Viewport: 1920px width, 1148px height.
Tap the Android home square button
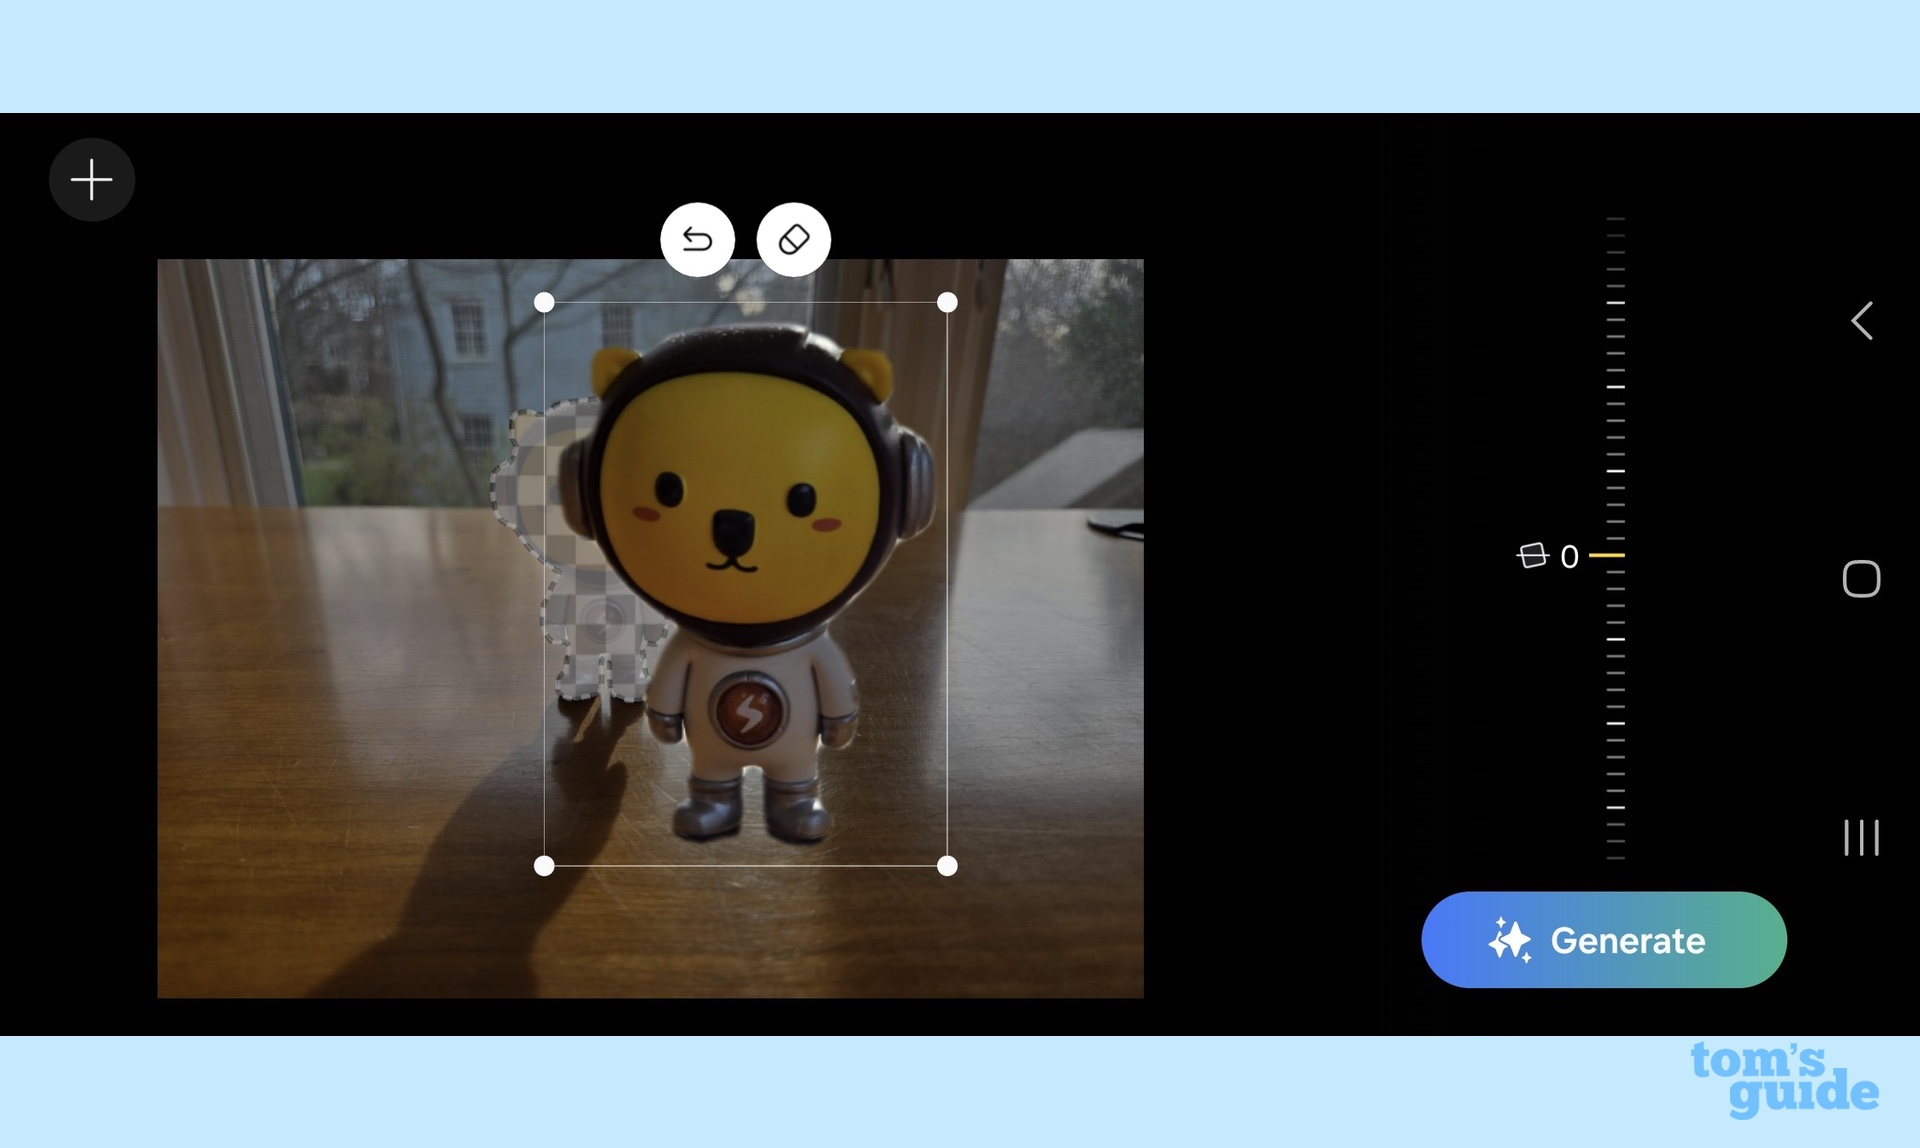click(1861, 579)
